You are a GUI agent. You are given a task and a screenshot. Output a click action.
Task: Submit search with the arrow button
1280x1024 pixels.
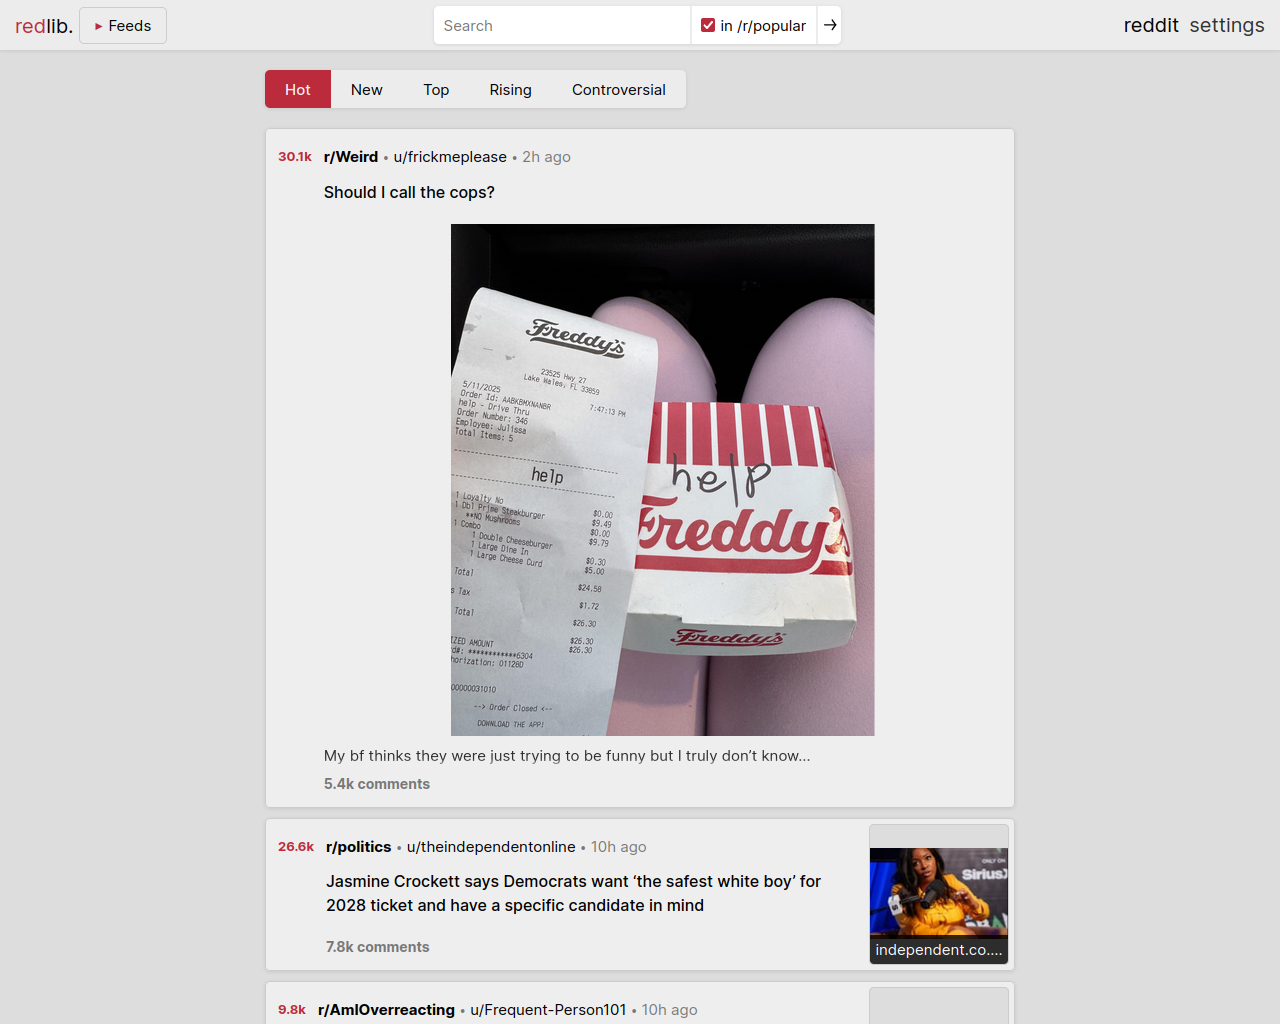830,25
